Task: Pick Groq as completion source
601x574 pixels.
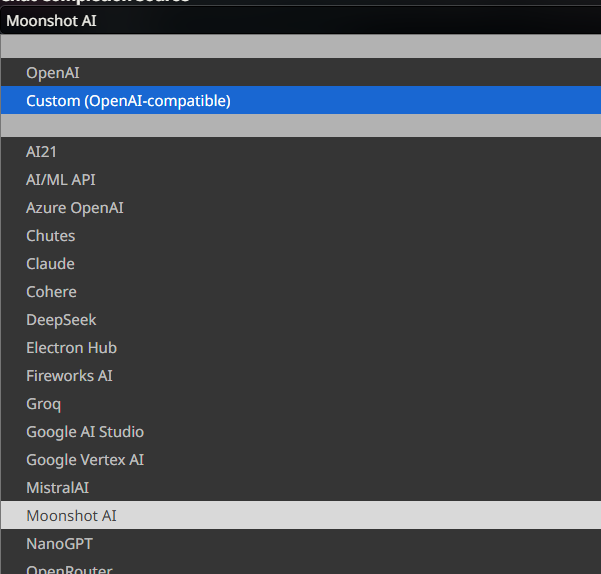Action: click(x=301, y=403)
